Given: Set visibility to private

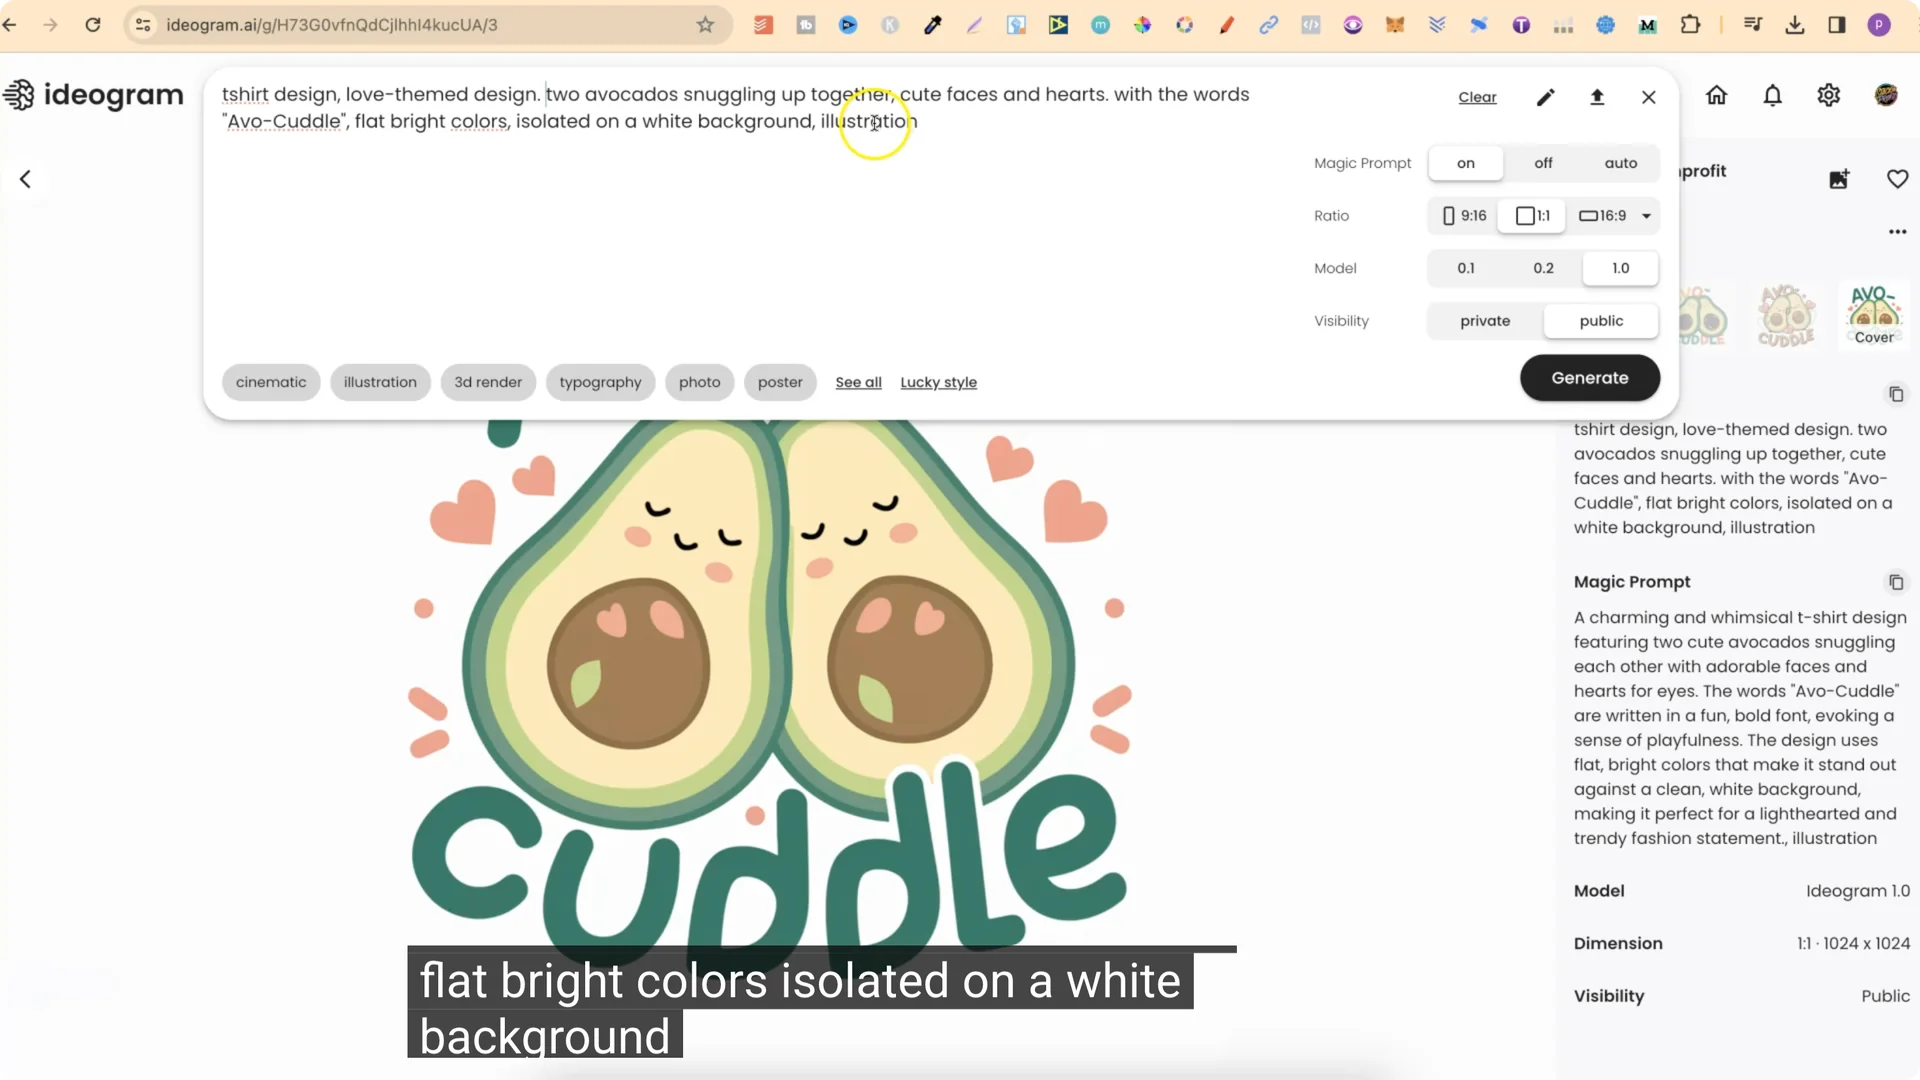Looking at the screenshot, I should (x=1485, y=321).
